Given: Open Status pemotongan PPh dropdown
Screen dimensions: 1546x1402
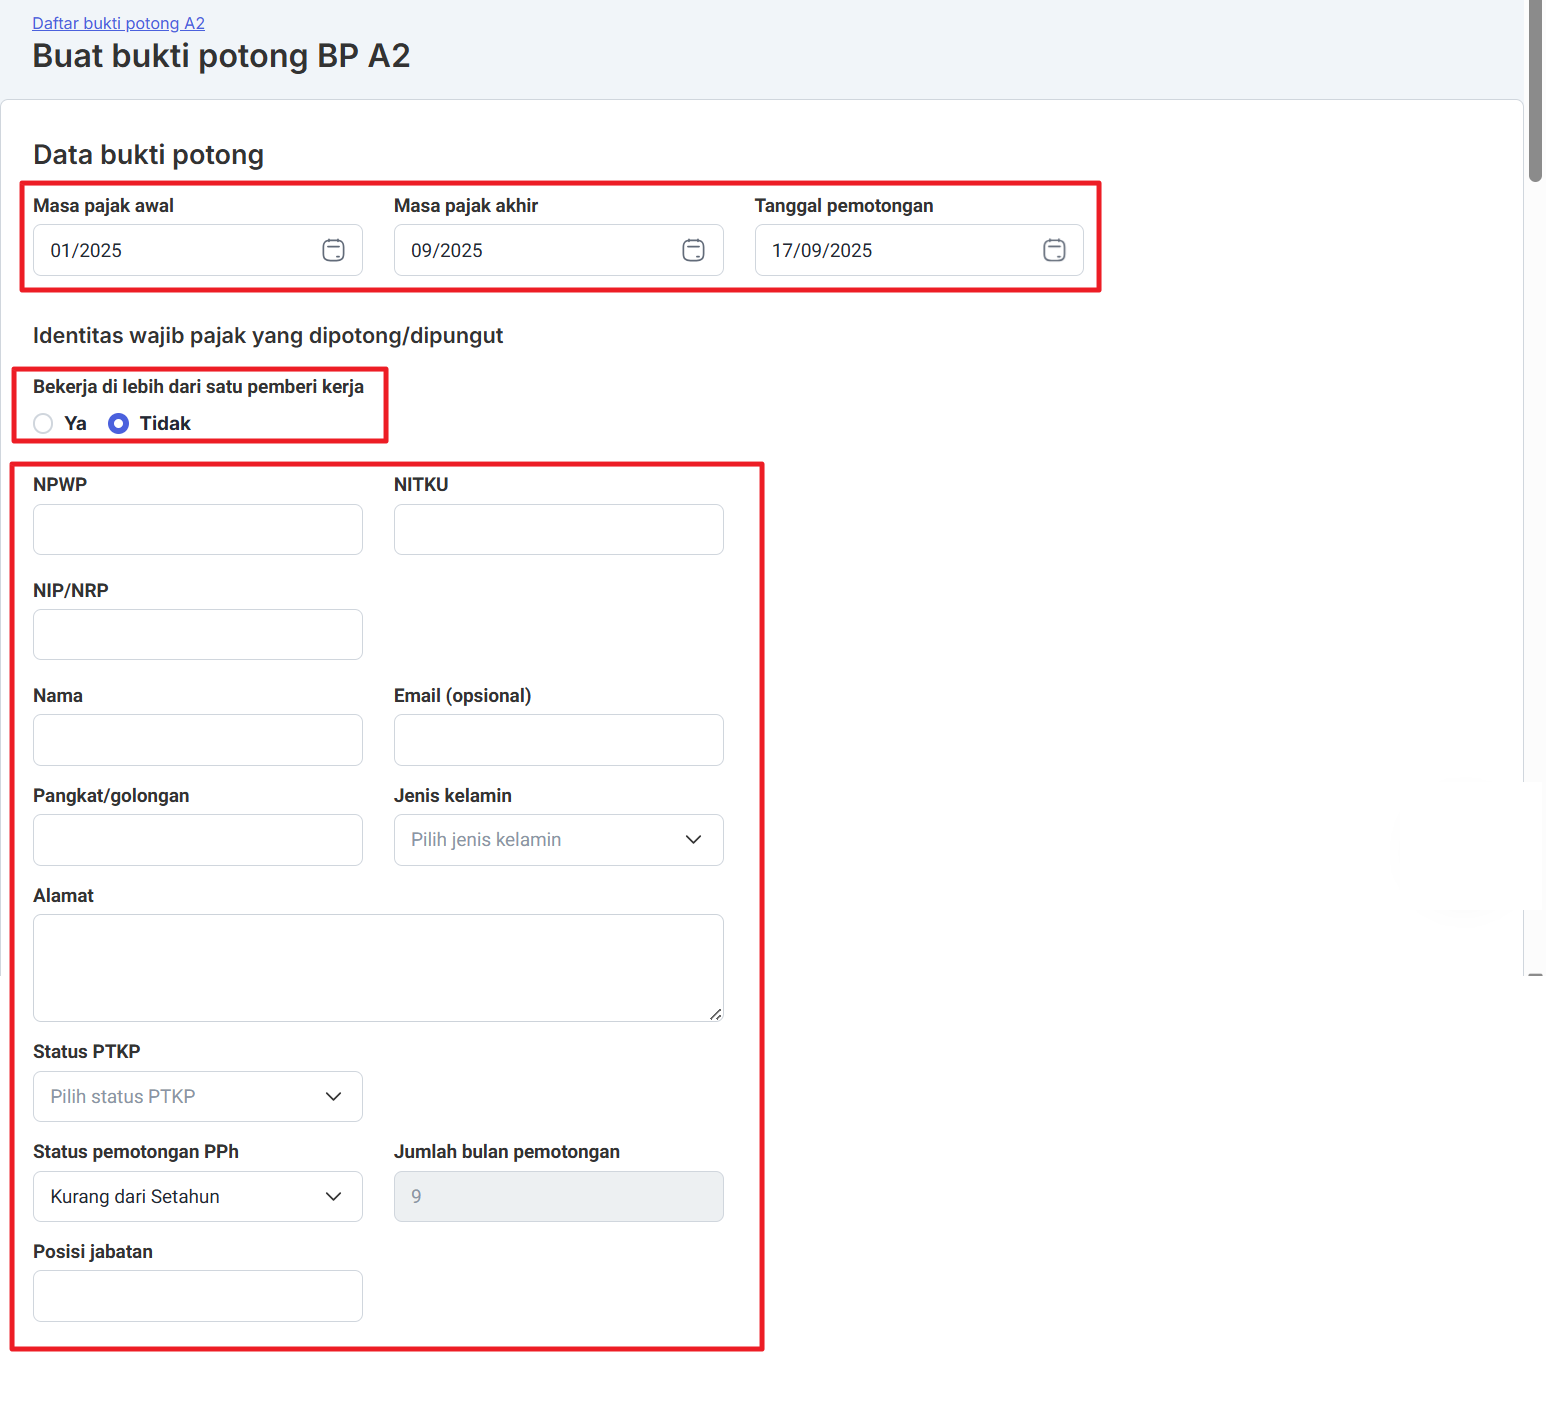Looking at the screenshot, I should tap(197, 1197).
